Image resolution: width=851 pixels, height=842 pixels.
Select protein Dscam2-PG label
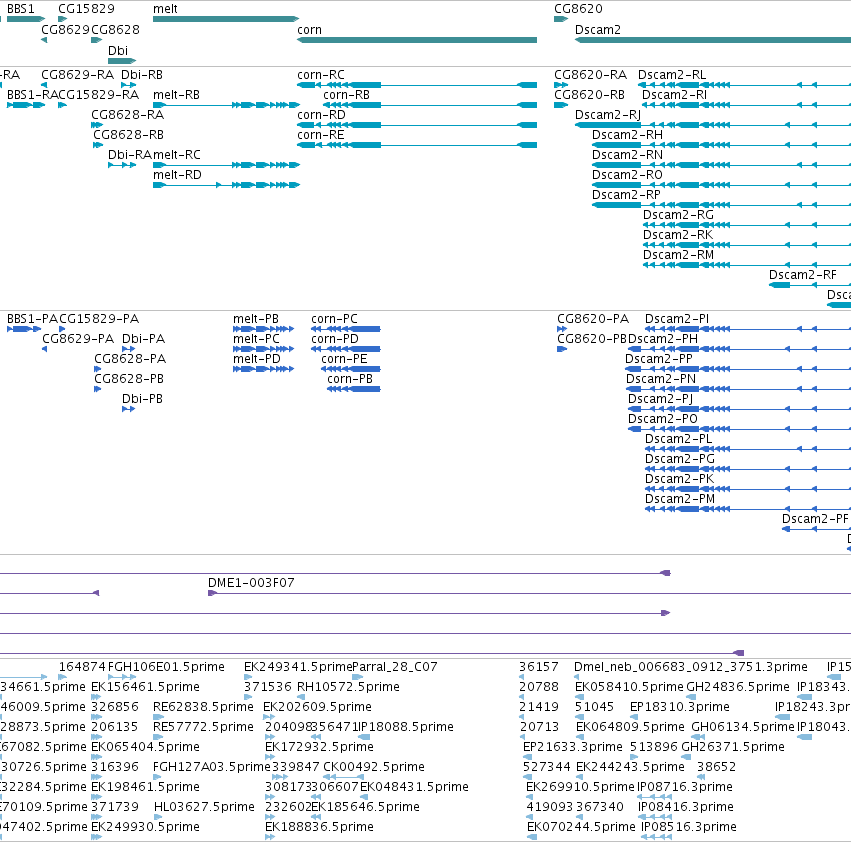coord(680,459)
